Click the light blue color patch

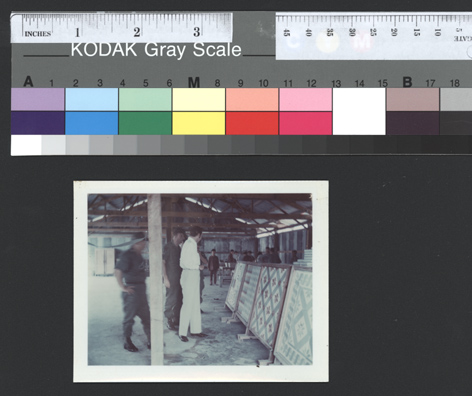tap(92, 99)
